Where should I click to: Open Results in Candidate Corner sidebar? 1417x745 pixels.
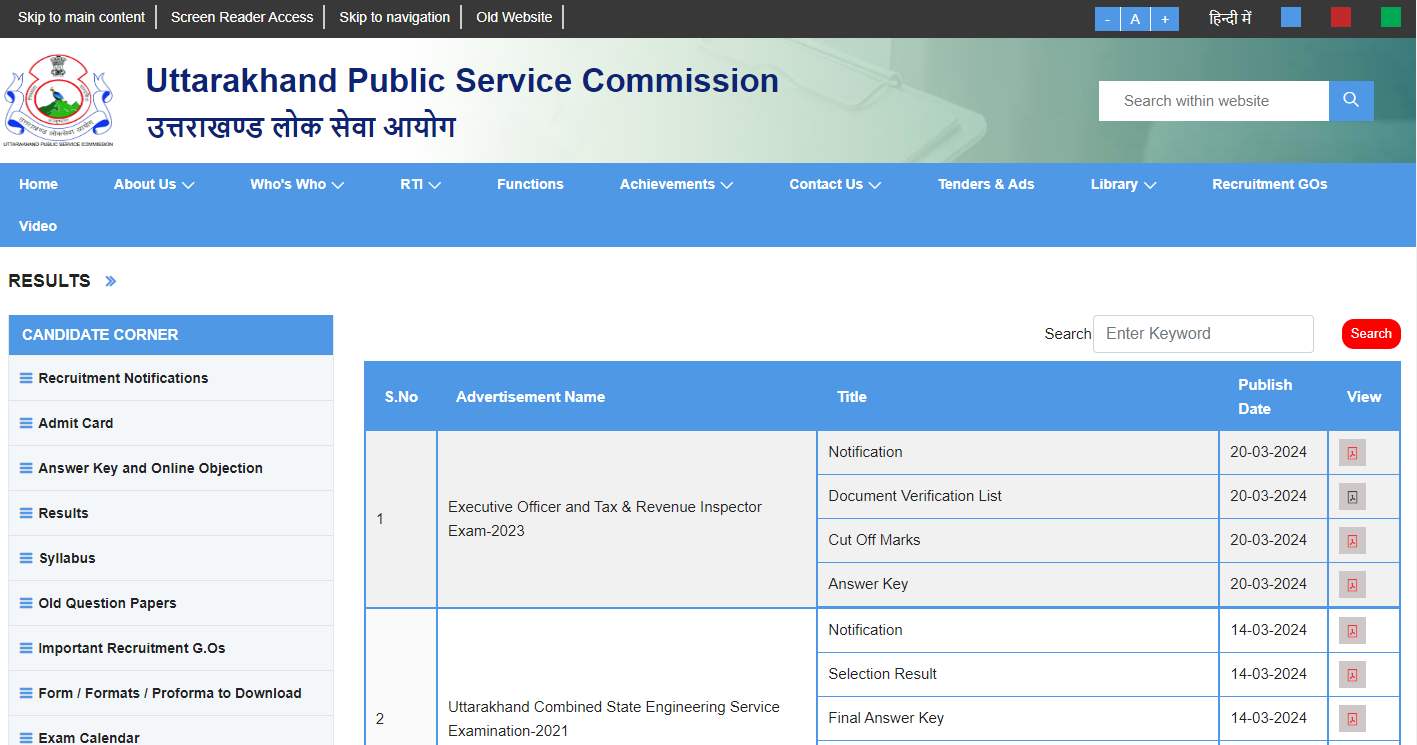(63, 513)
